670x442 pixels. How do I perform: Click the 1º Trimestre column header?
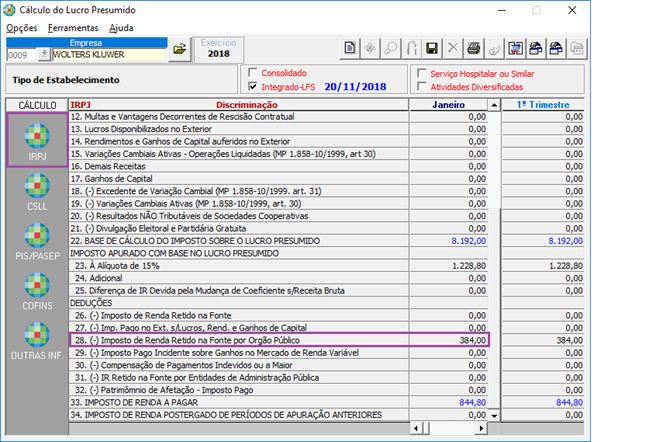coord(543,105)
